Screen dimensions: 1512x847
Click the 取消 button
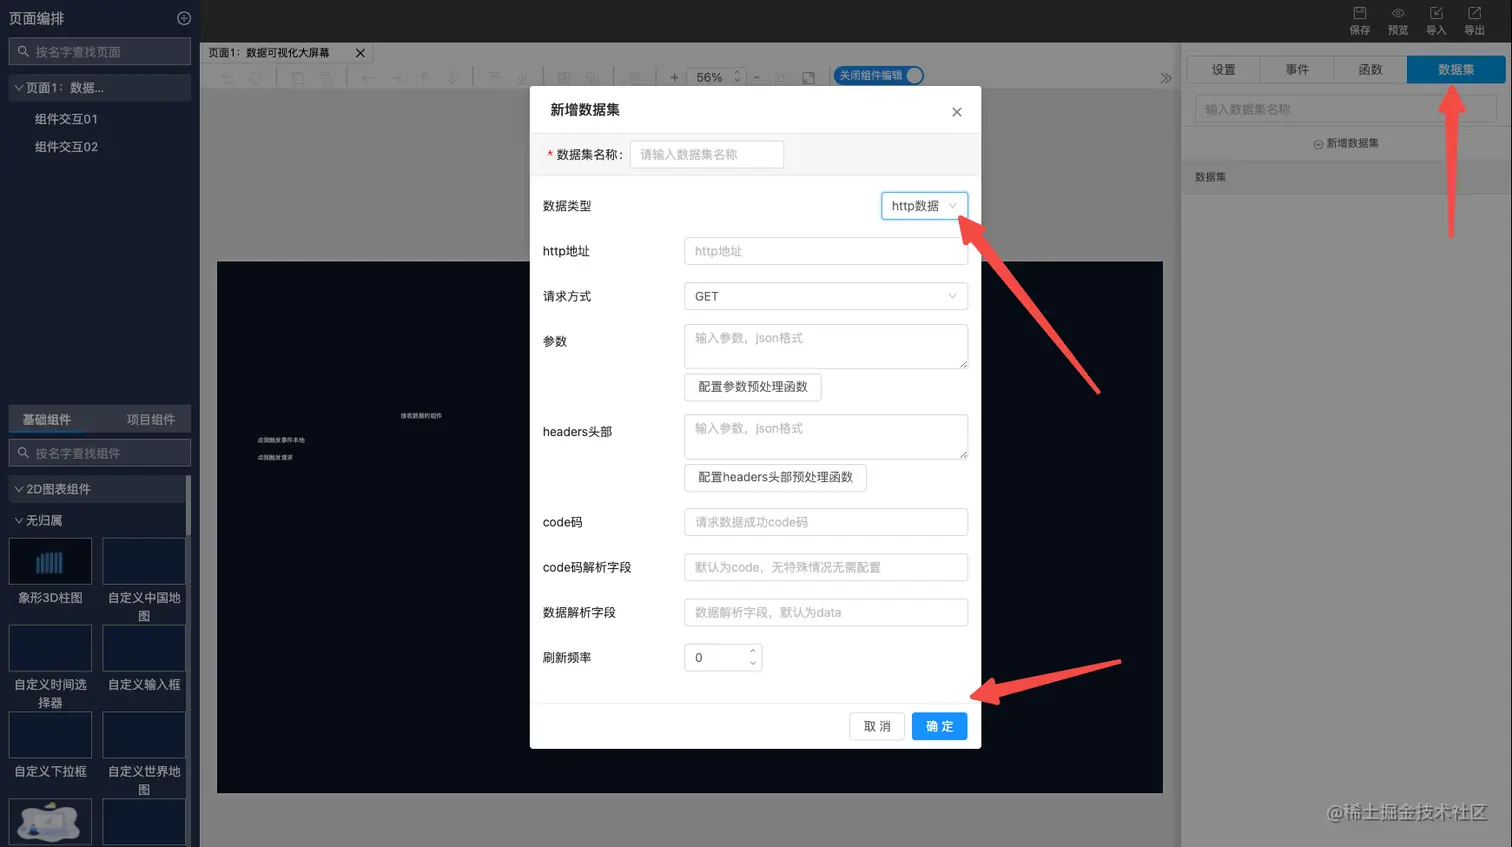pyautogui.click(x=877, y=726)
